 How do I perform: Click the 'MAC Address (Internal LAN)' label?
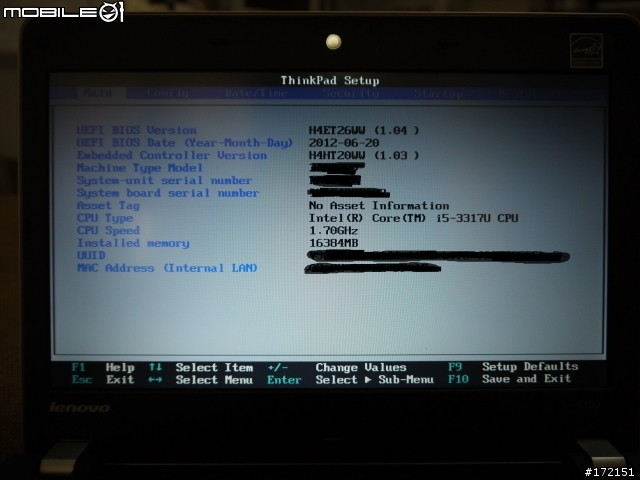pyautogui.click(x=167, y=268)
